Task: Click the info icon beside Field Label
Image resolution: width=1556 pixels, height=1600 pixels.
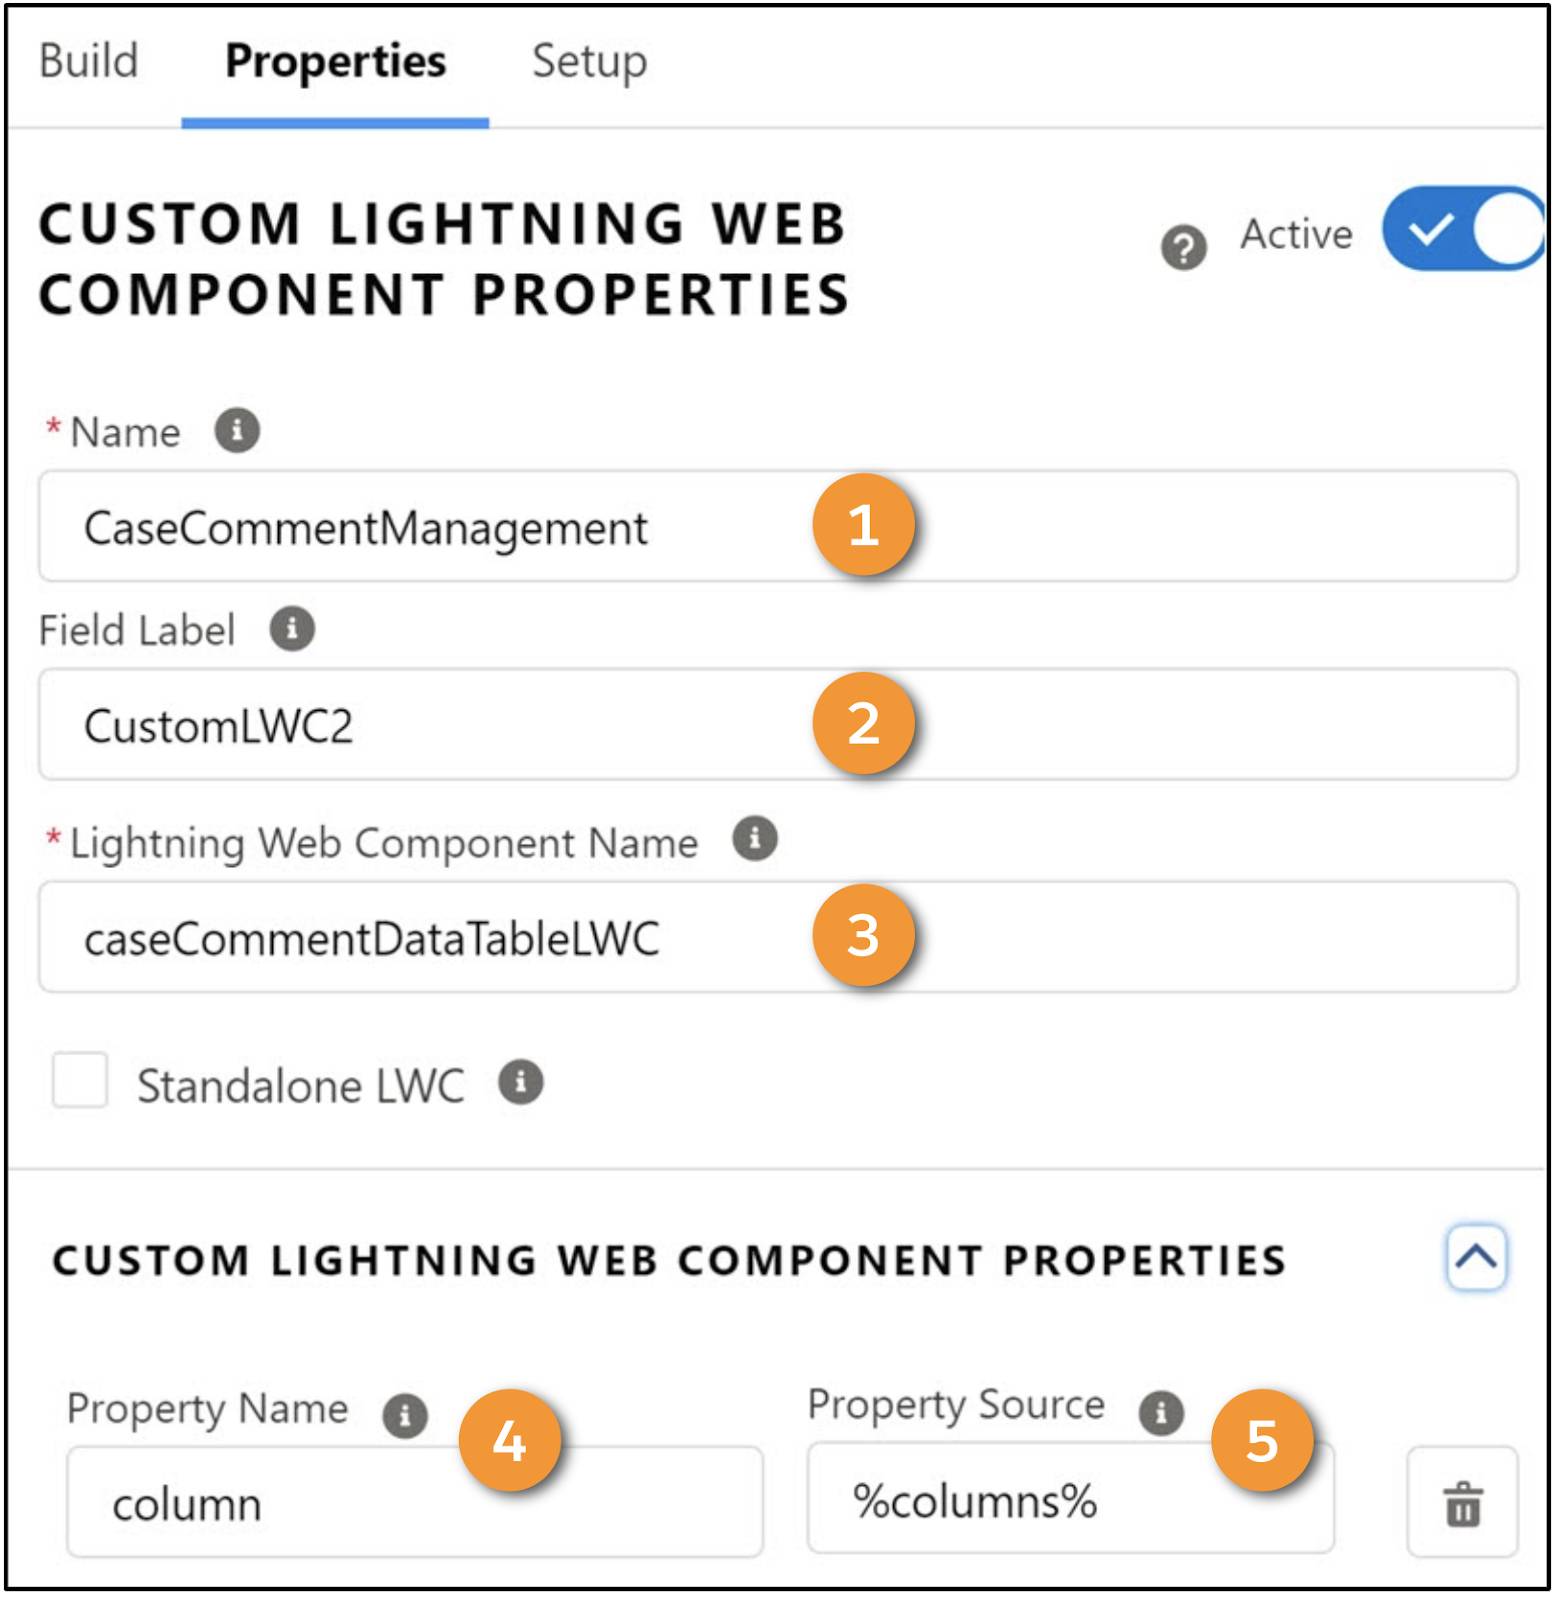Action: [293, 629]
